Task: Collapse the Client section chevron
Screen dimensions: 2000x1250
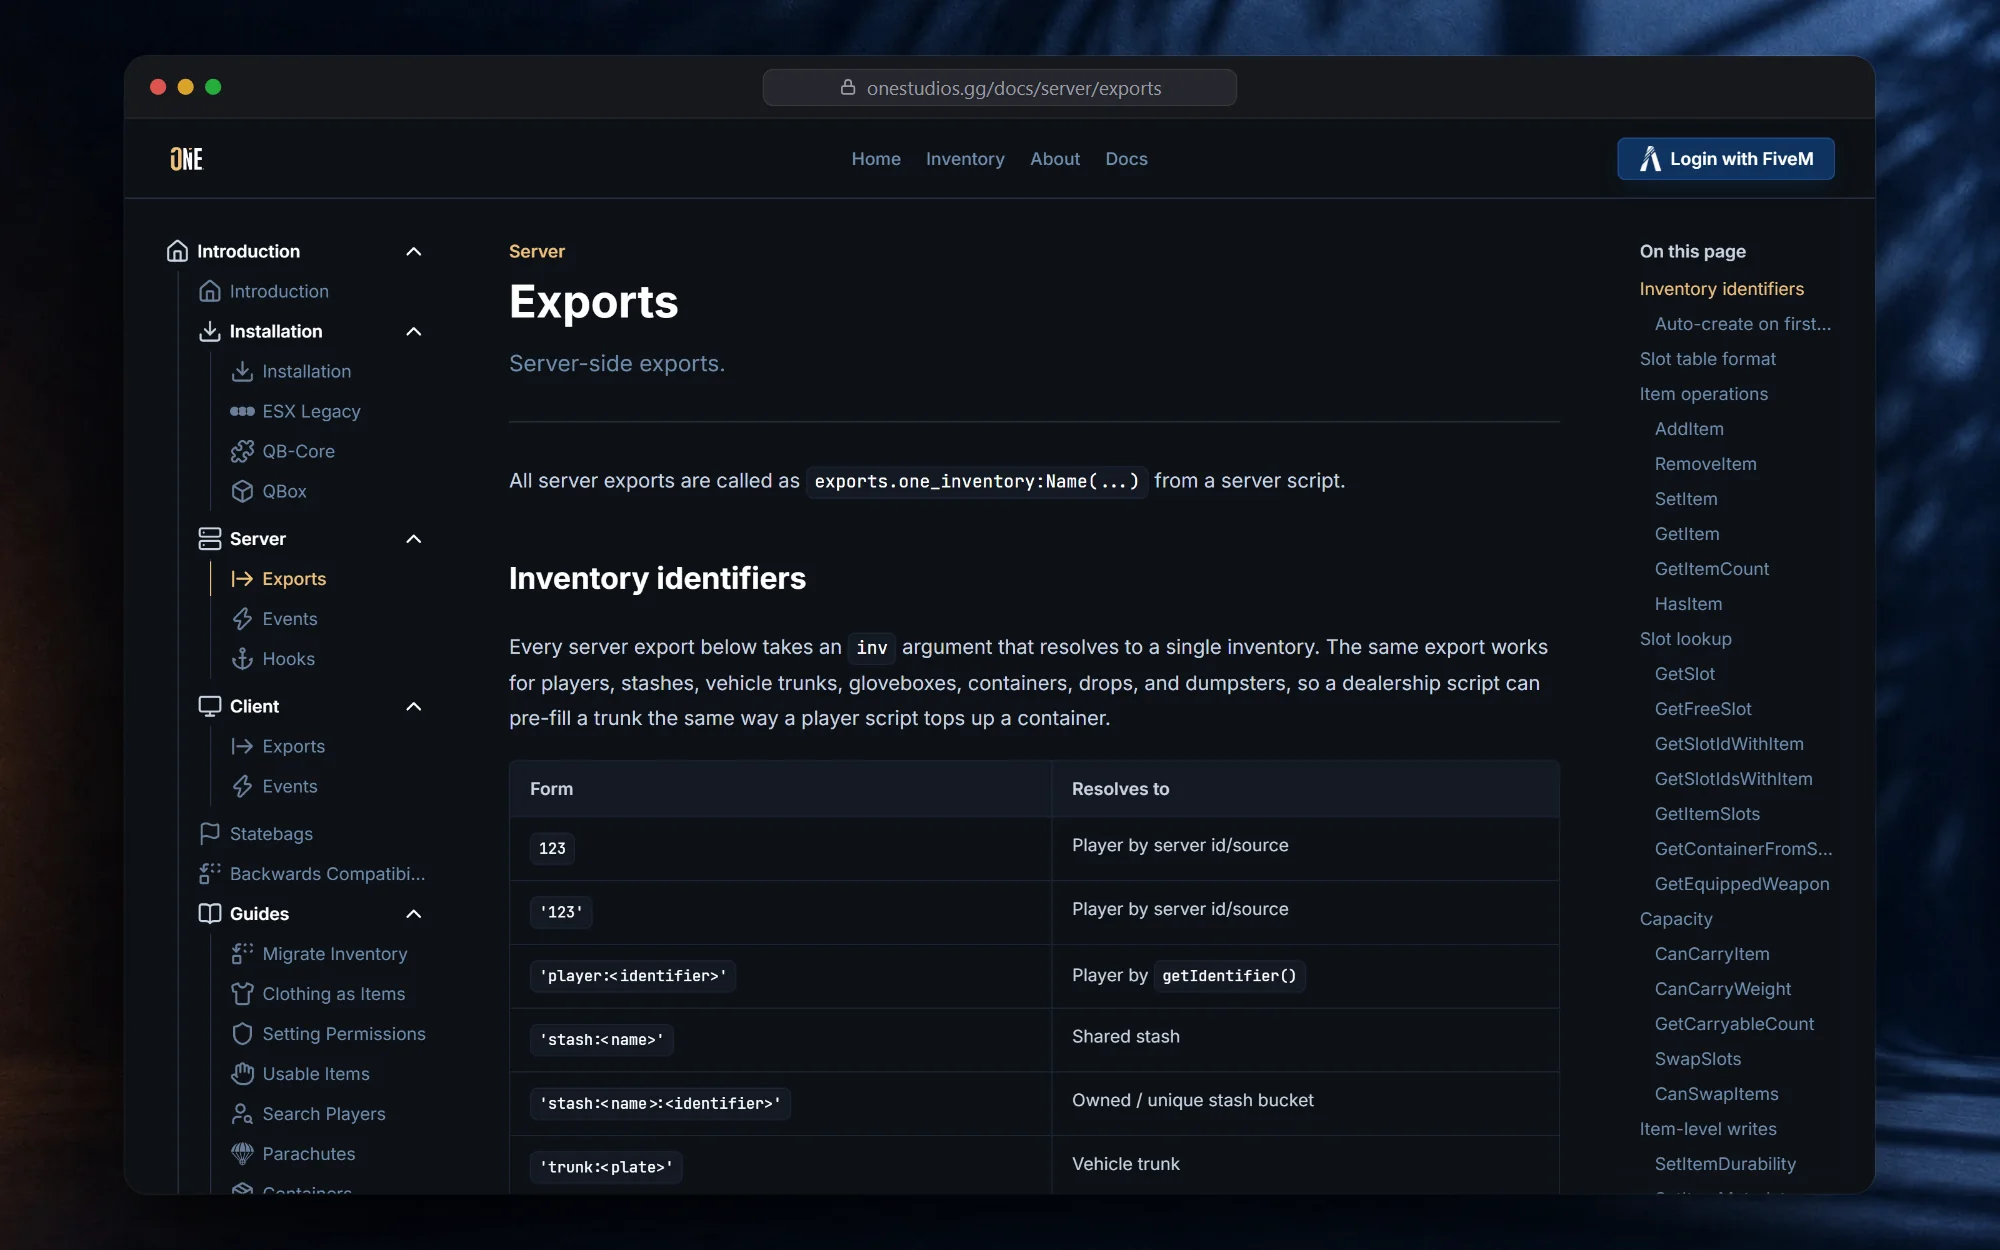Action: tap(414, 706)
